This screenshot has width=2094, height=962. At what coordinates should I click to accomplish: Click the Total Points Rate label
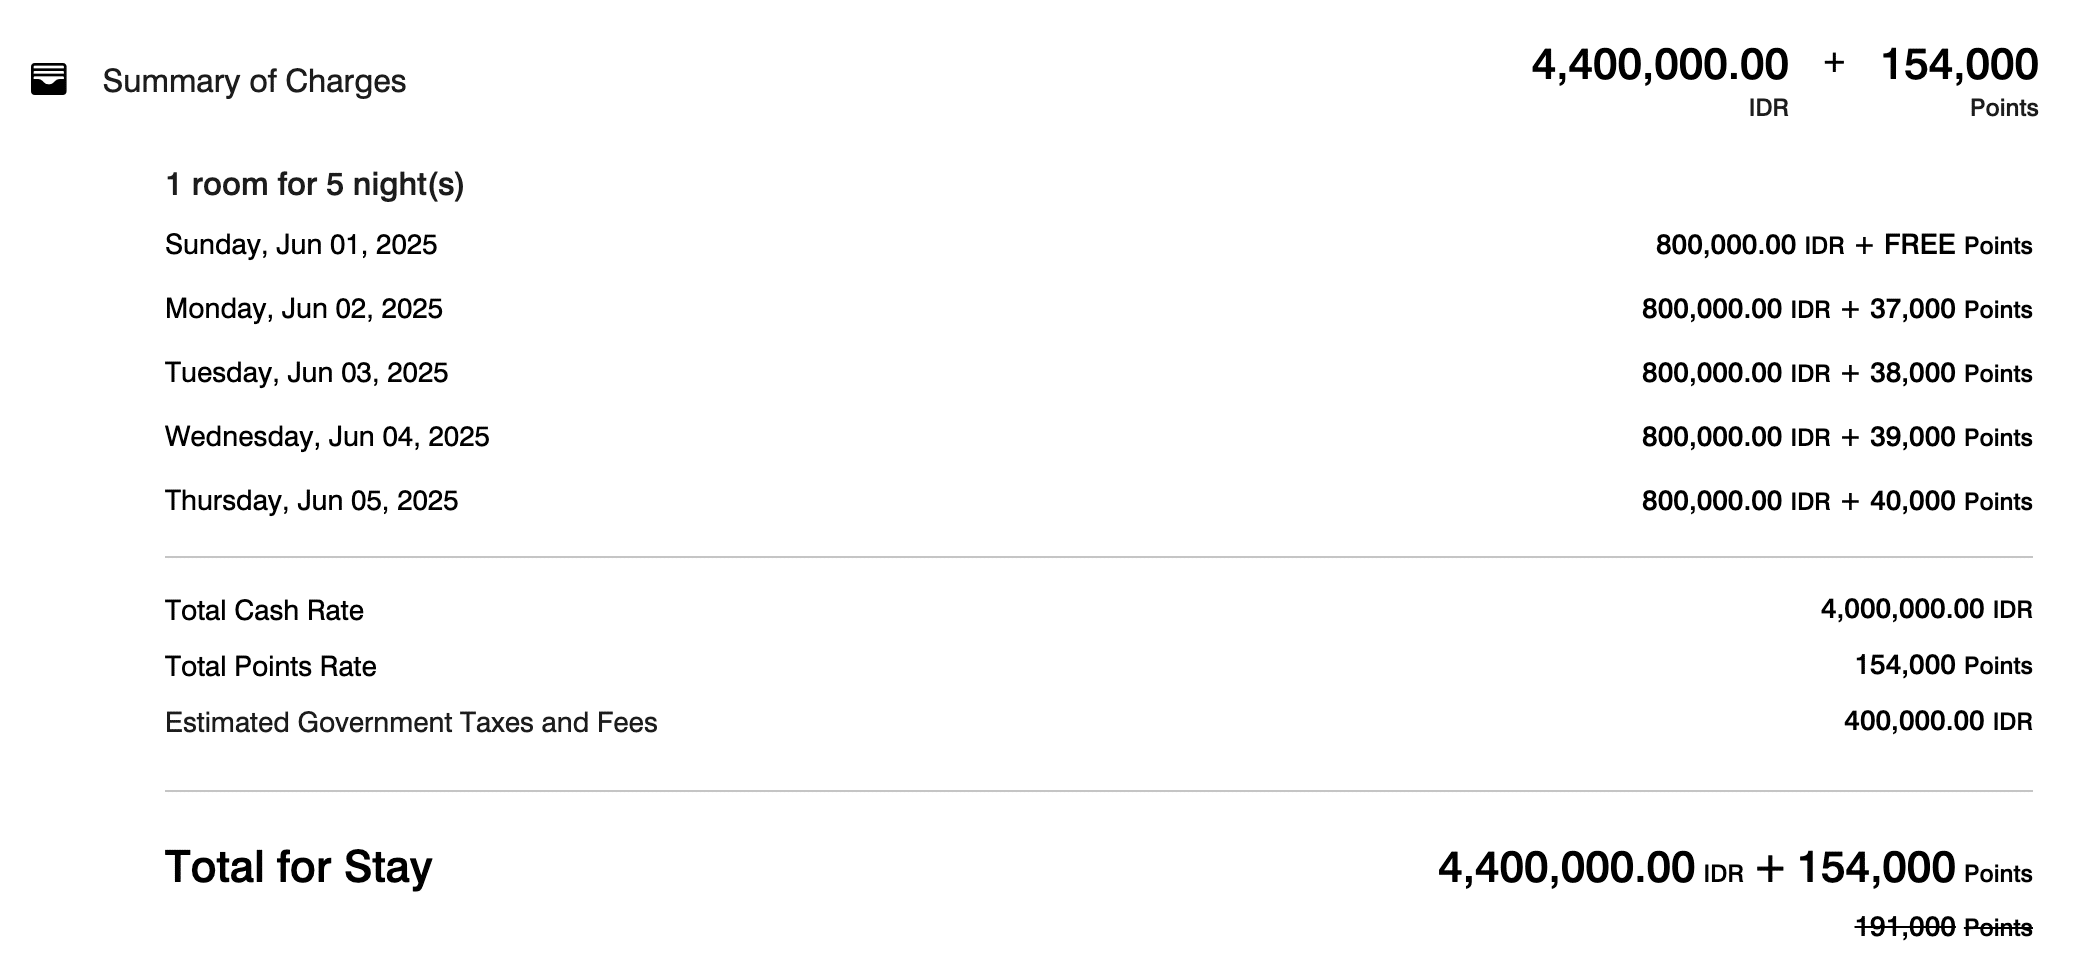click(270, 667)
